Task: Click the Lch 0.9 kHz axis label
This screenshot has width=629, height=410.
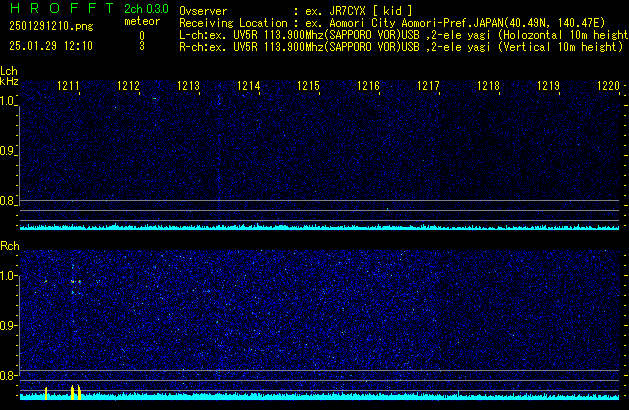Action: pos(7,151)
